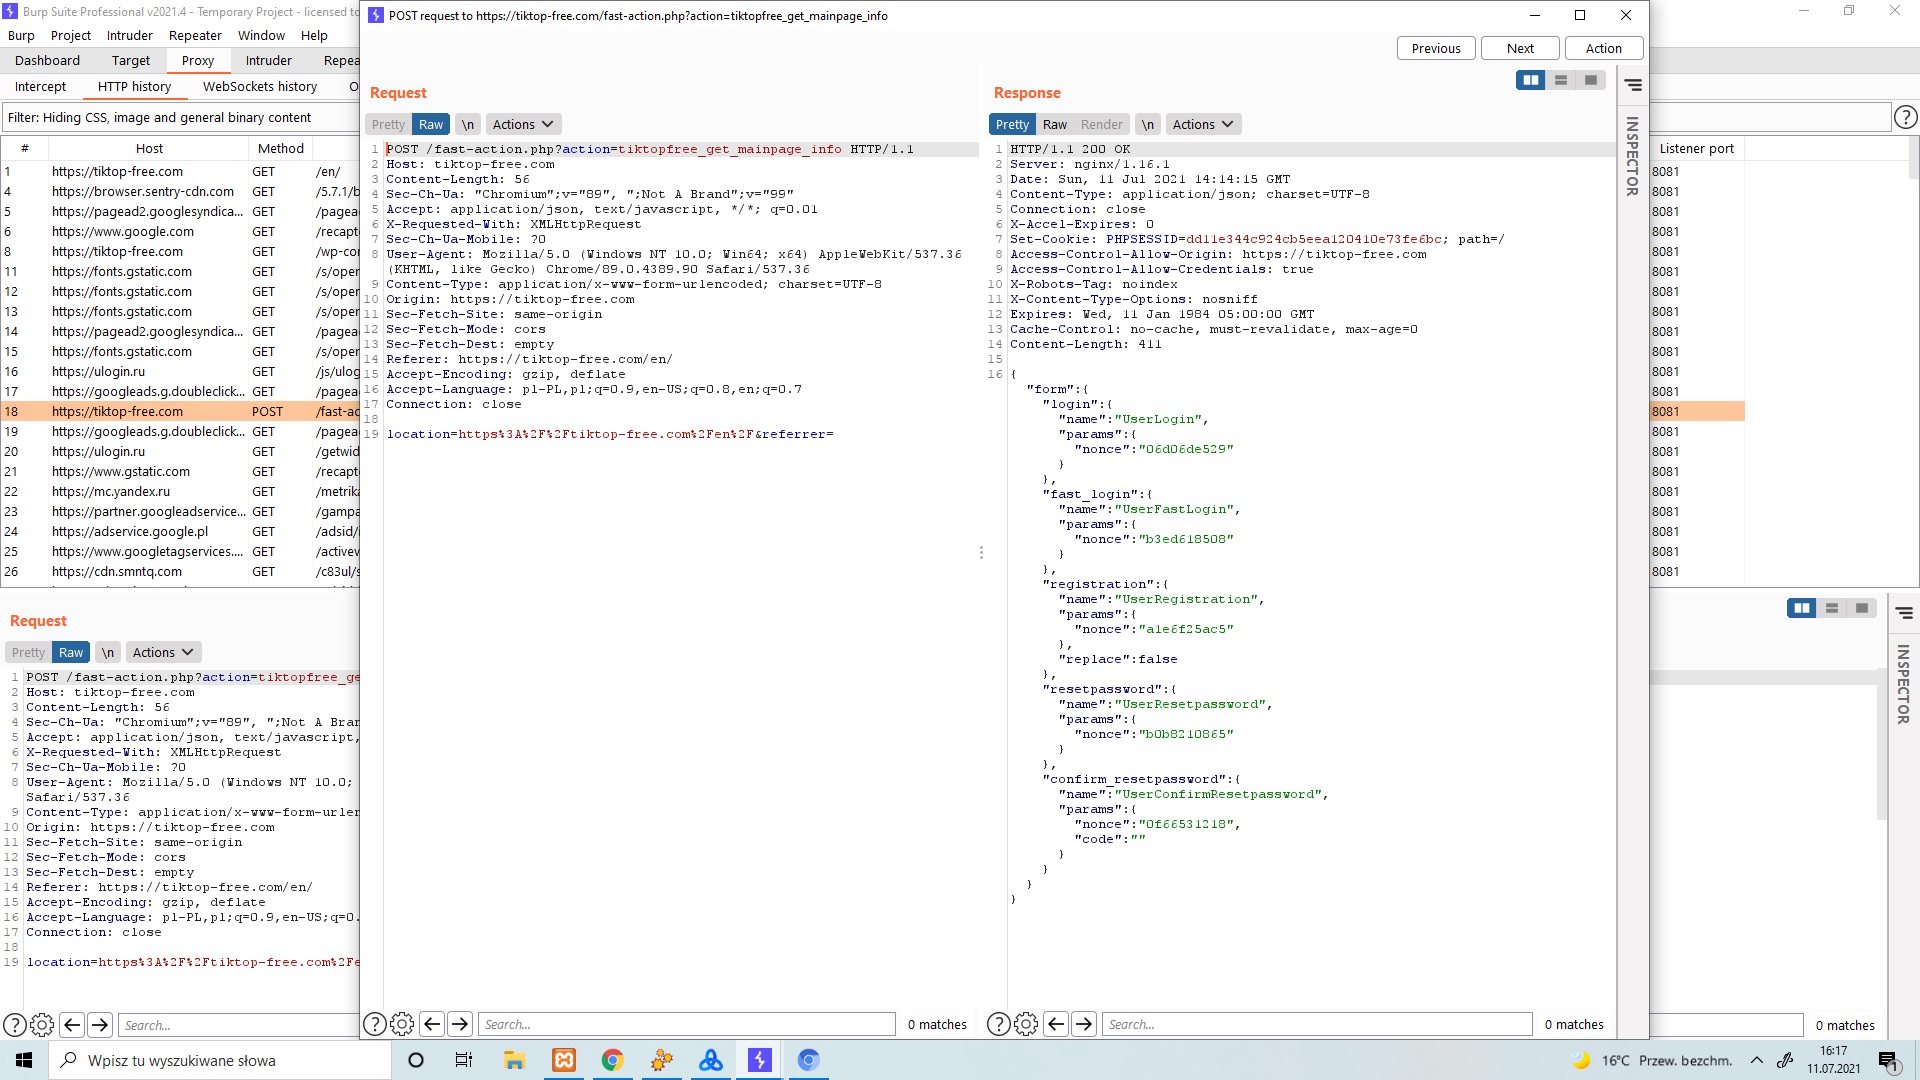1920x1080 pixels.
Task: Select side-by-side layout in main window lower pane
Action: tap(1802, 608)
